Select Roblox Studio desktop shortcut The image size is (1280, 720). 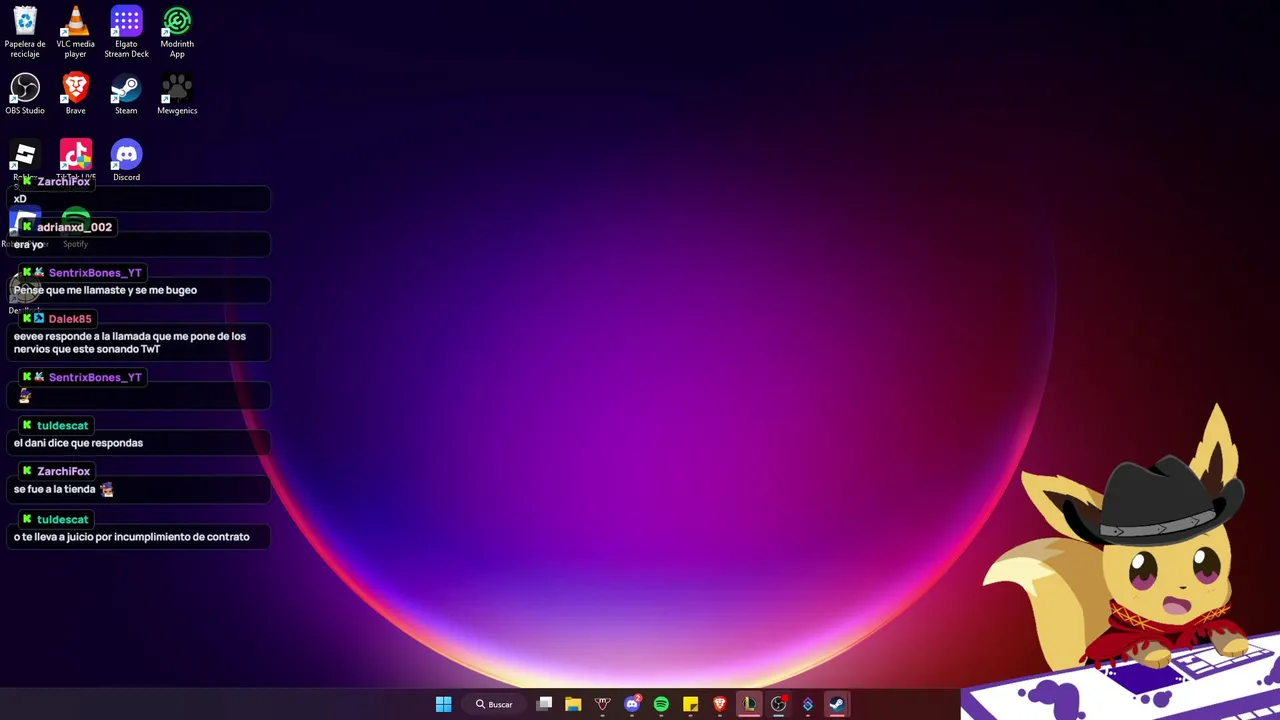click(x=25, y=158)
